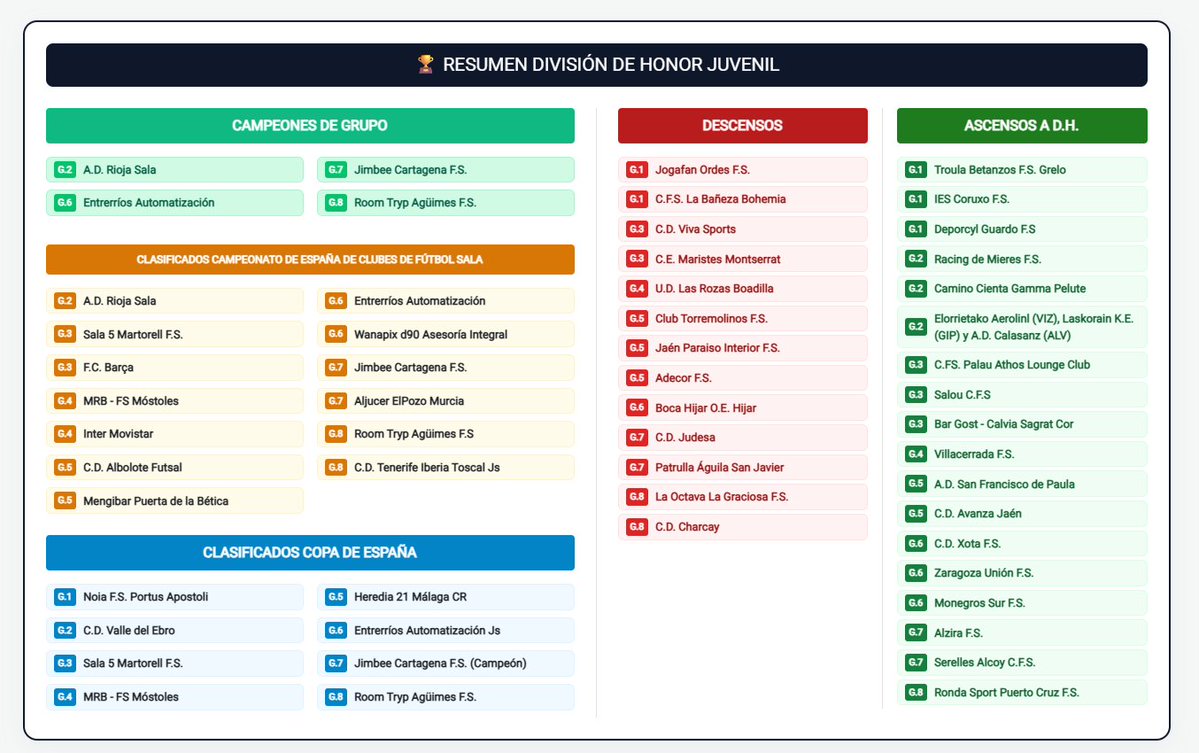This screenshot has height=753, width=1199.
Task: Select the Alzira F.S. row
Action: tap(1022, 632)
